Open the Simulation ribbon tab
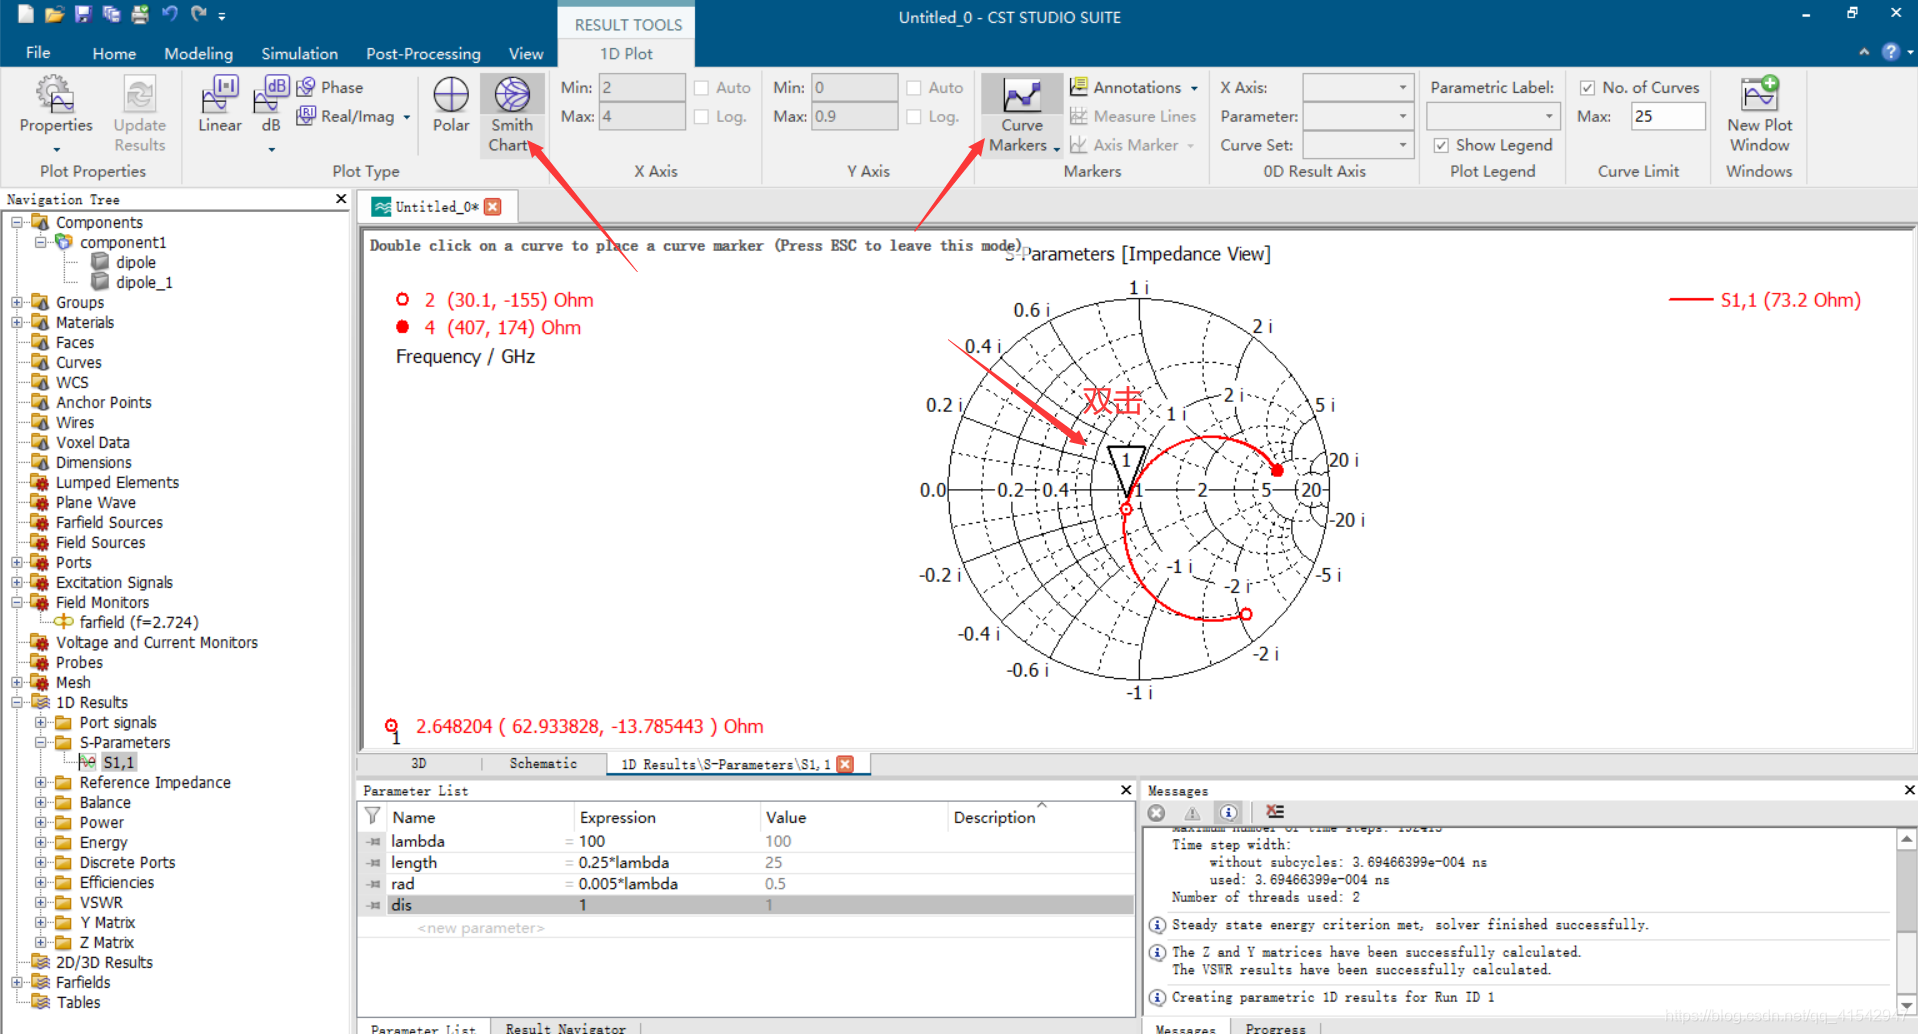The height and width of the screenshot is (1034, 1918). (299, 53)
